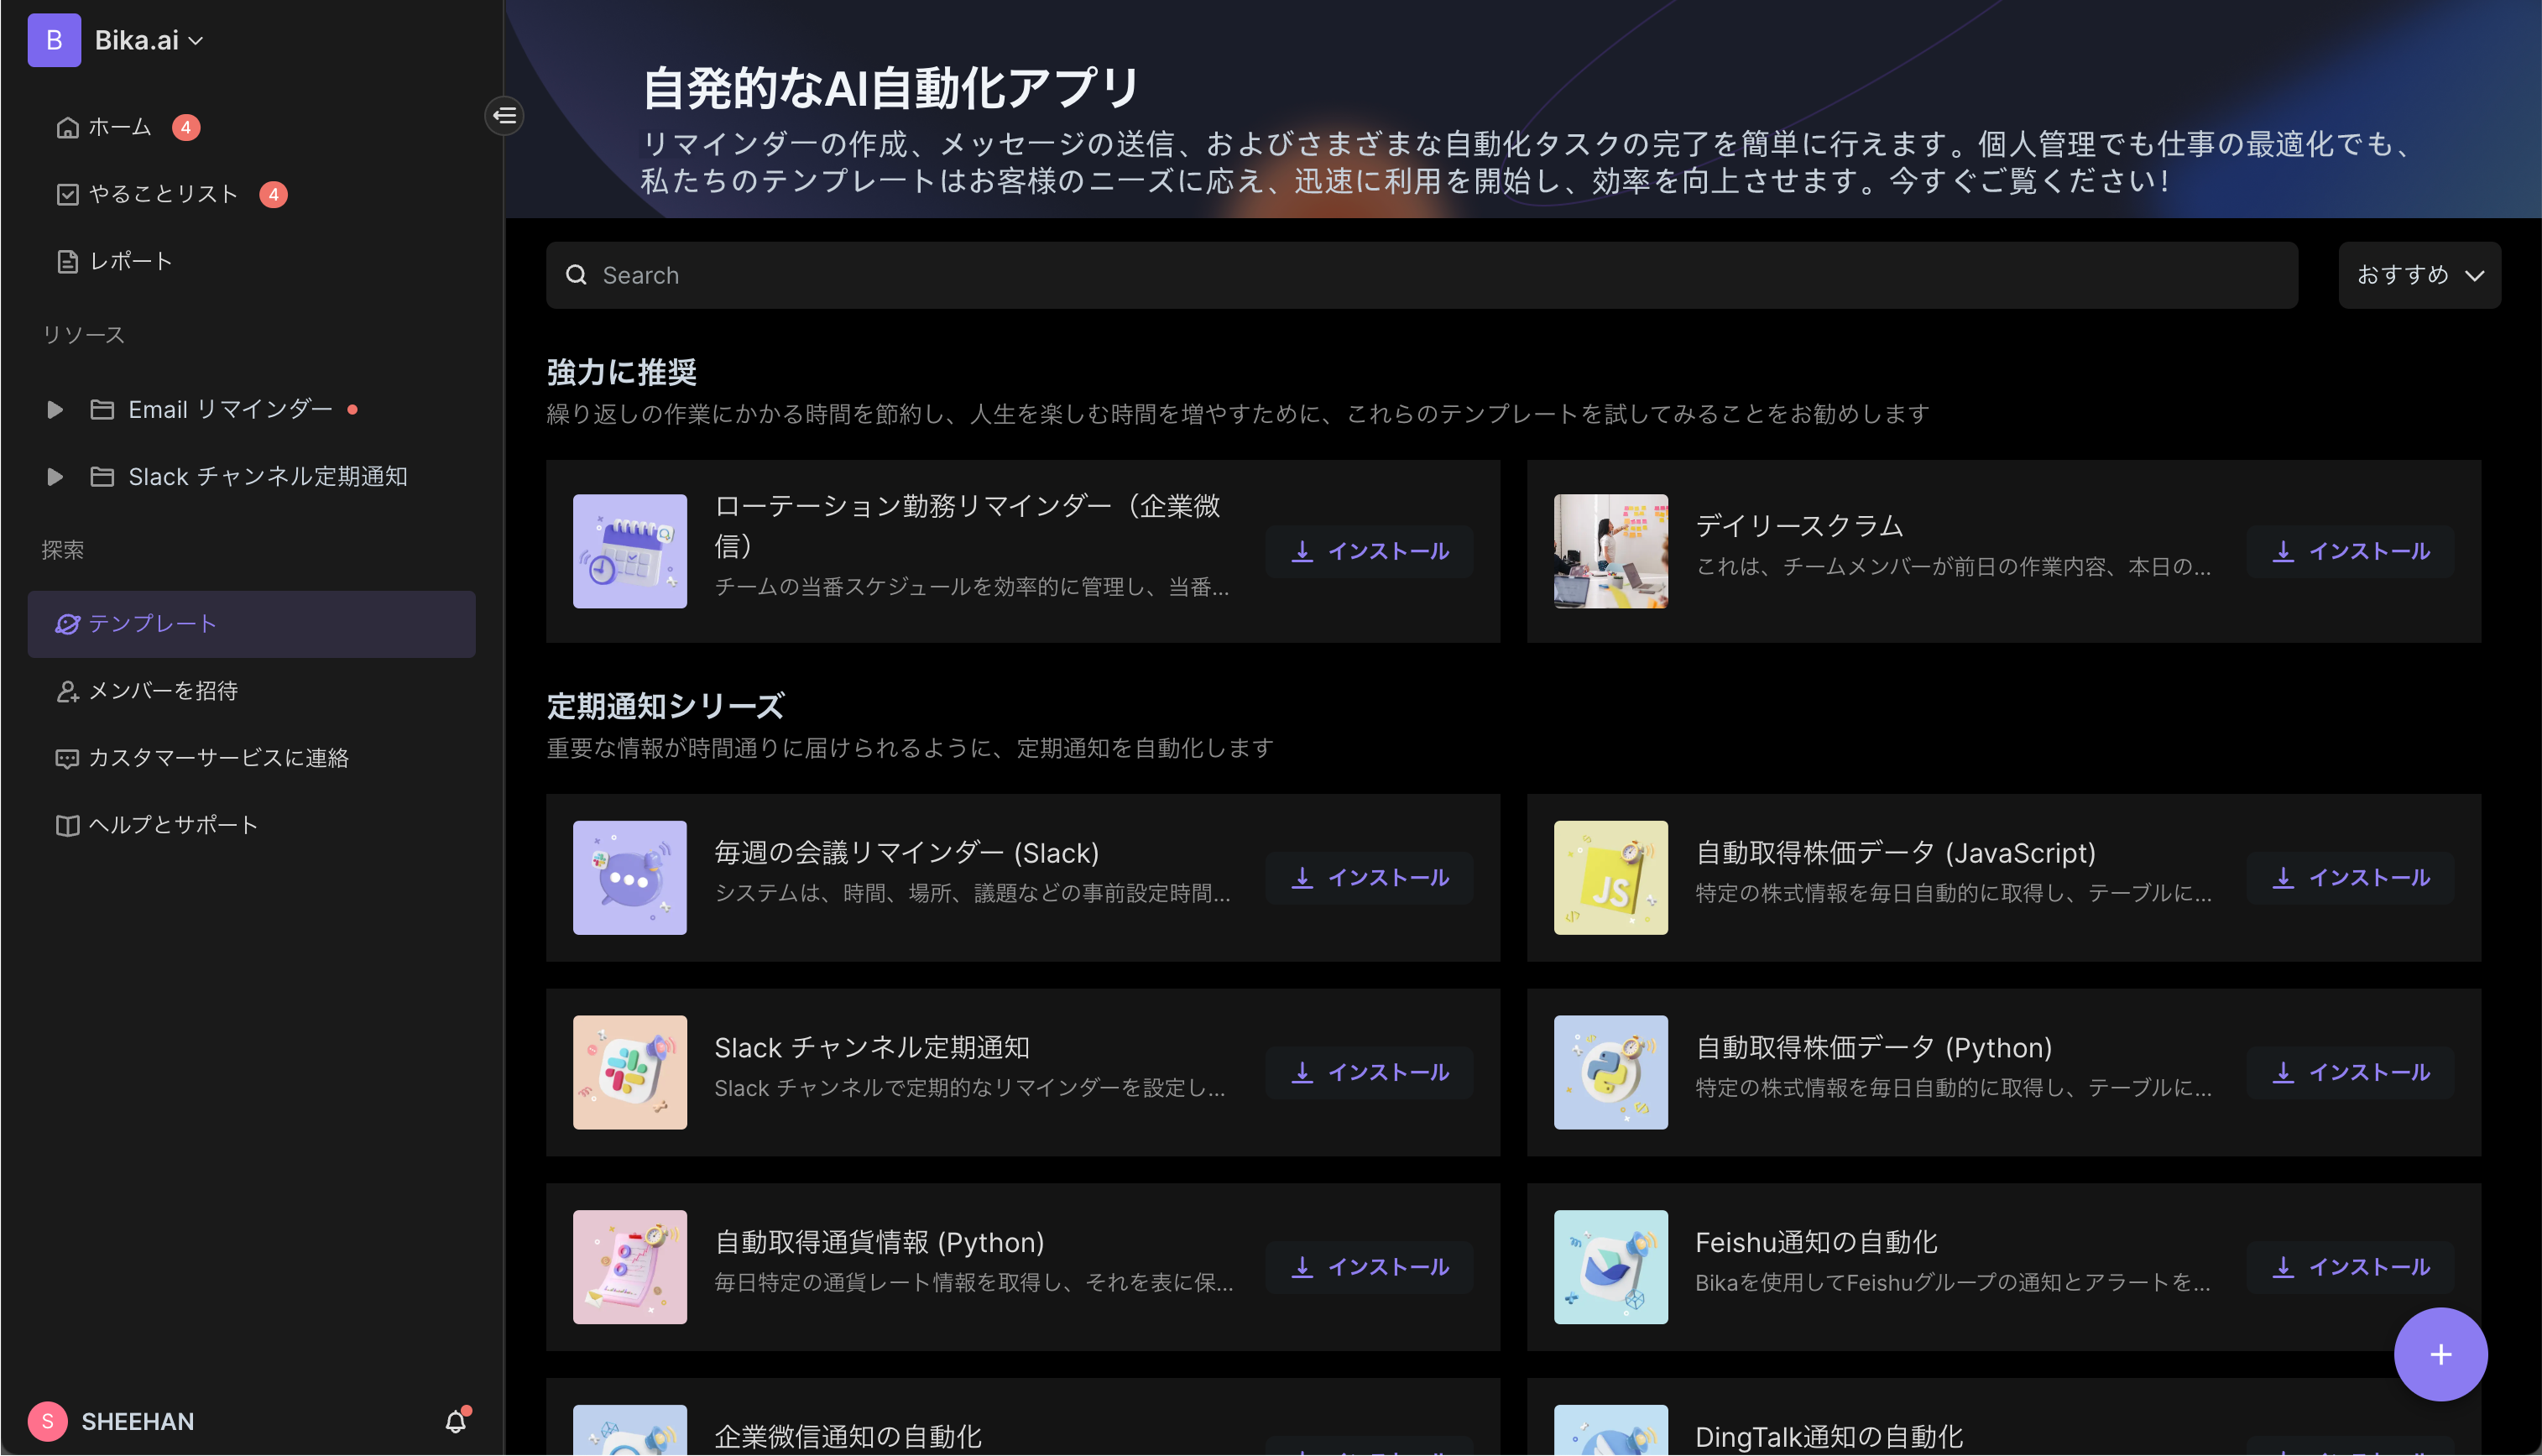Screen dimensions: 2542x1456
Task: Expand the Slack チャンネル定期通知 folder arrow
Action: (x=55, y=477)
